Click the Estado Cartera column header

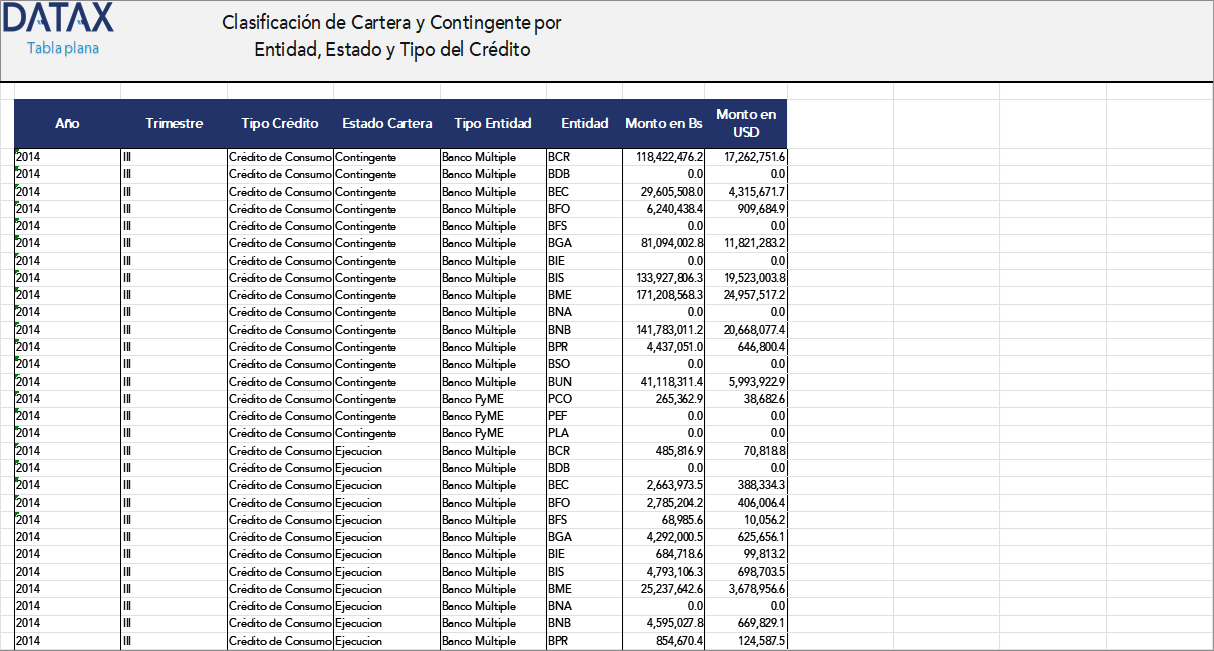click(387, 123)
